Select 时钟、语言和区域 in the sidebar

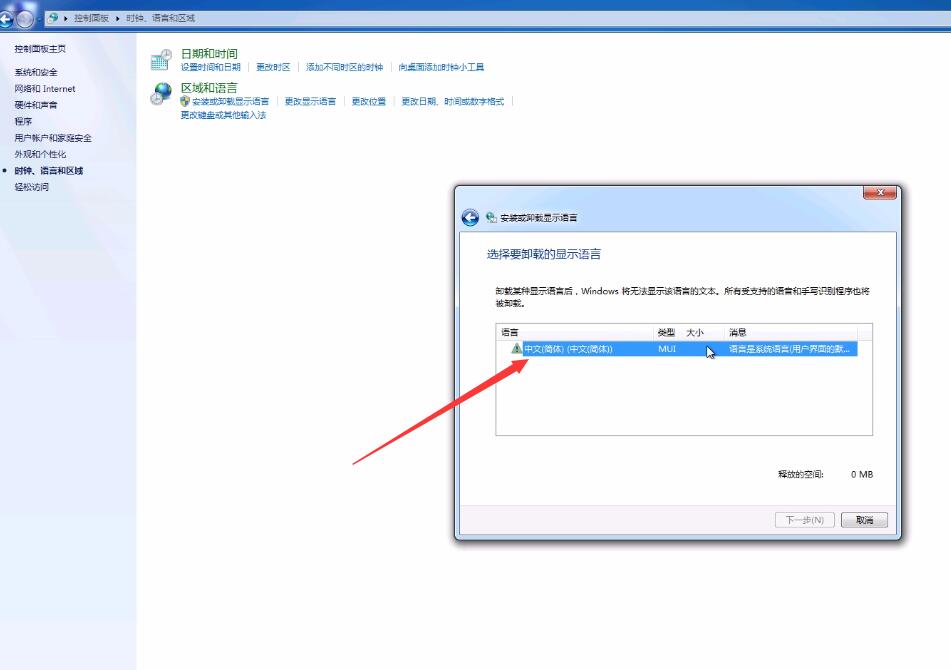pos(49,170)
